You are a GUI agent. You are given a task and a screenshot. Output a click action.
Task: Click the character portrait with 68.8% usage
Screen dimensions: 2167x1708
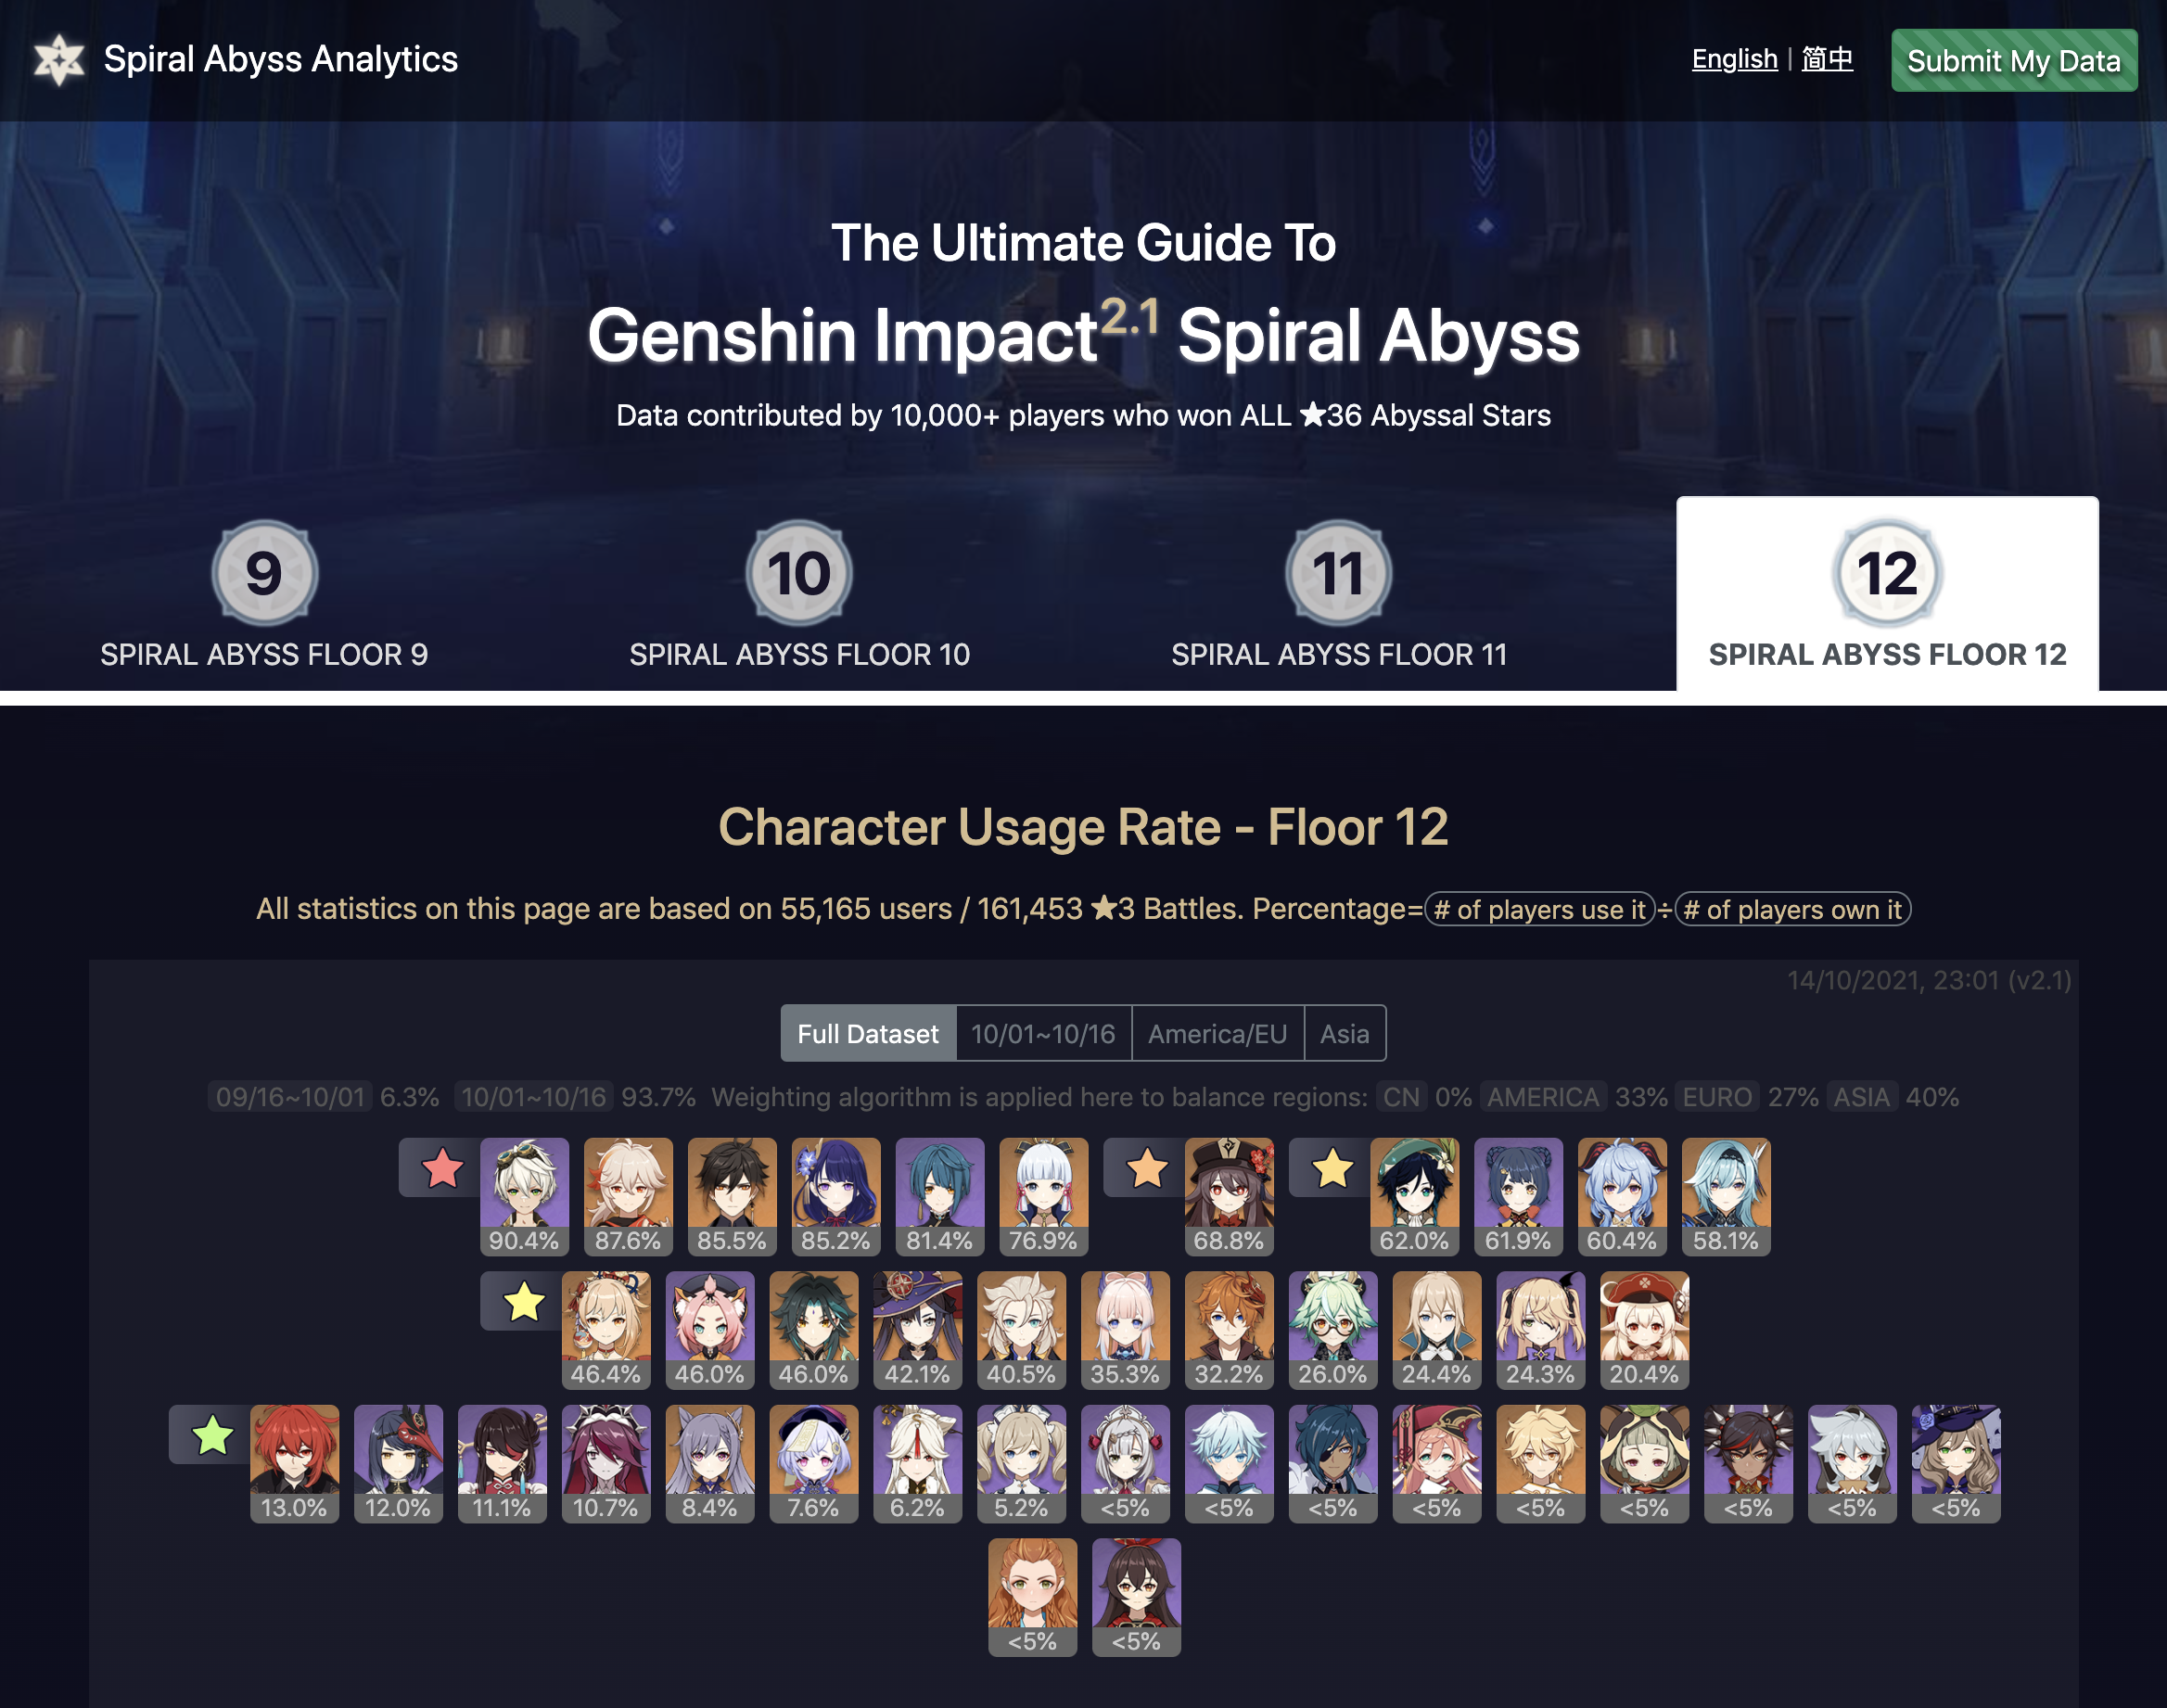click(x=1229, y=1196)
